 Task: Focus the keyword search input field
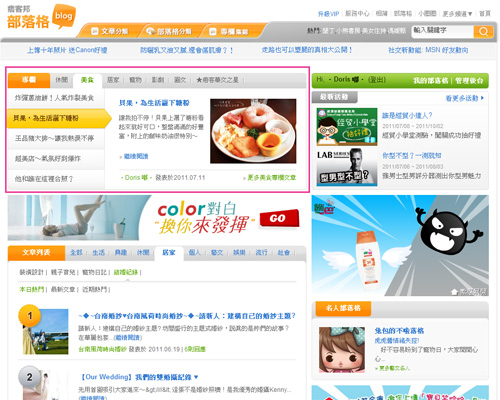(443, 31)
